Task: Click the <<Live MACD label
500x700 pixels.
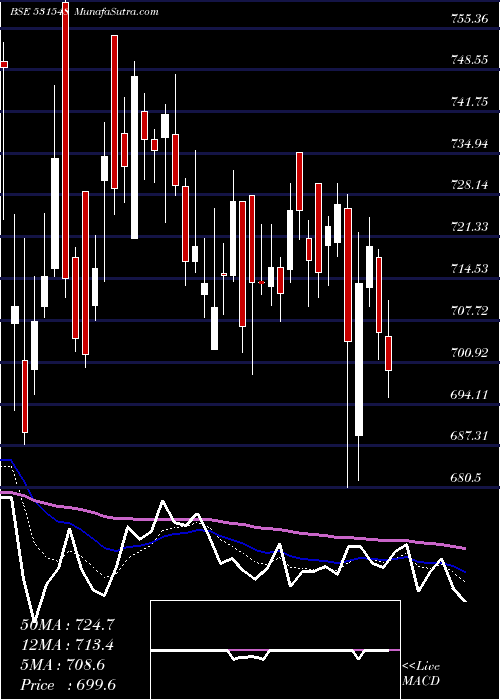Action: click(x=421, y=674)
